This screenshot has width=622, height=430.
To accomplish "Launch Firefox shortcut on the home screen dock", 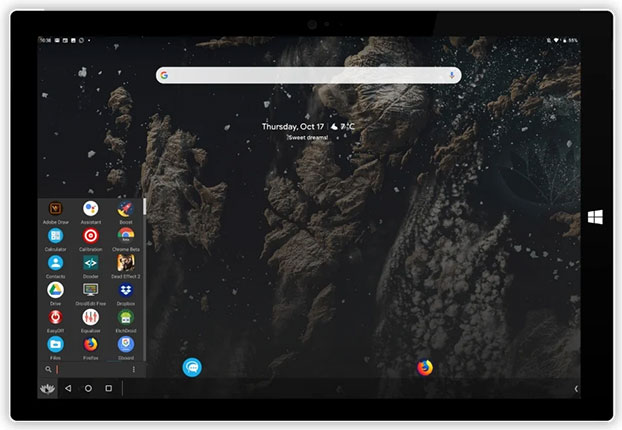I will (425, 367).
